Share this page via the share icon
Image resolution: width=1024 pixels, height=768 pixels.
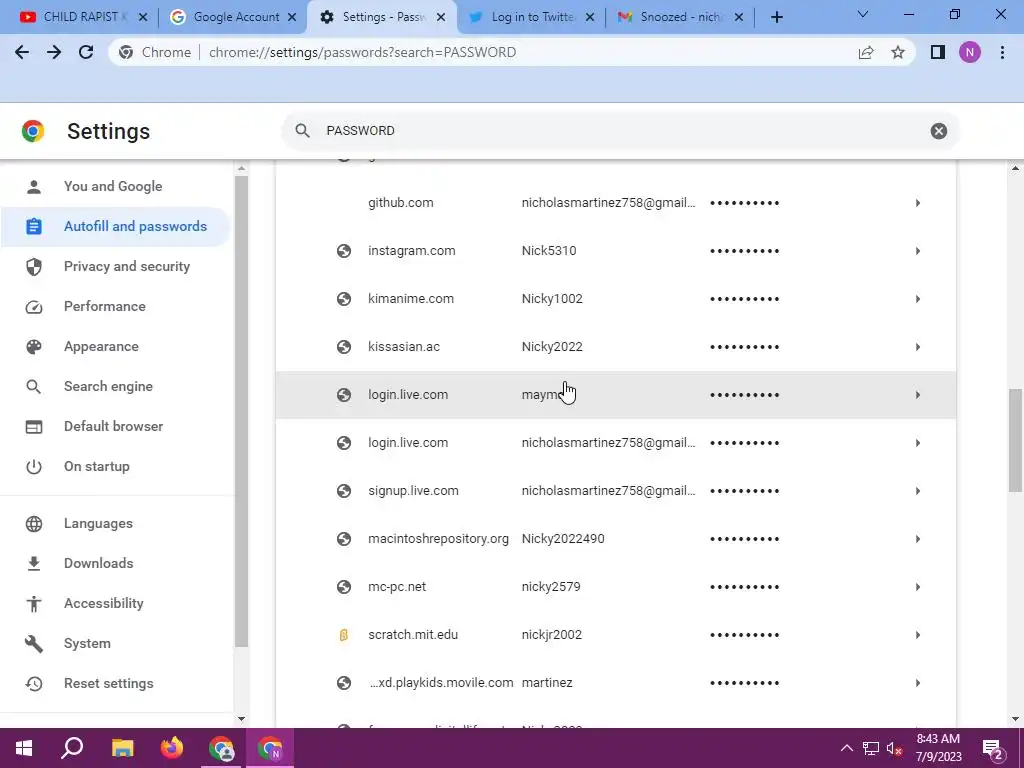coord(866,52)
